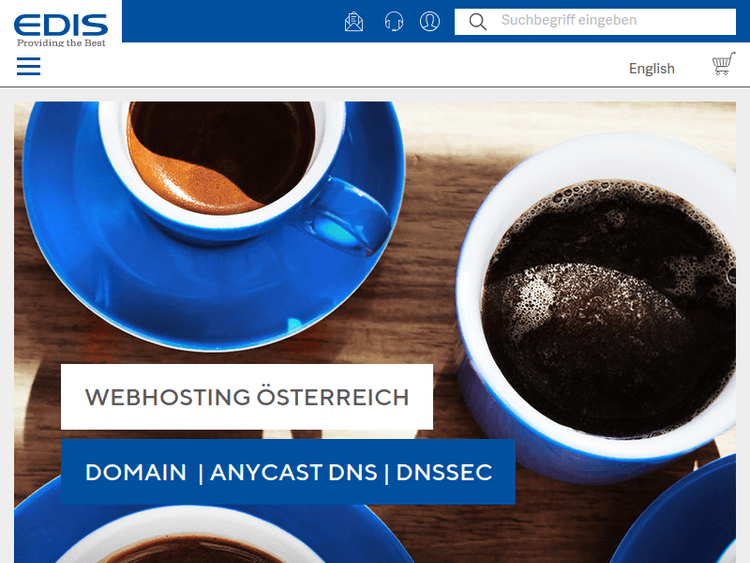View the shopping cart
The image size is (750, 563).
pos(724,64)
